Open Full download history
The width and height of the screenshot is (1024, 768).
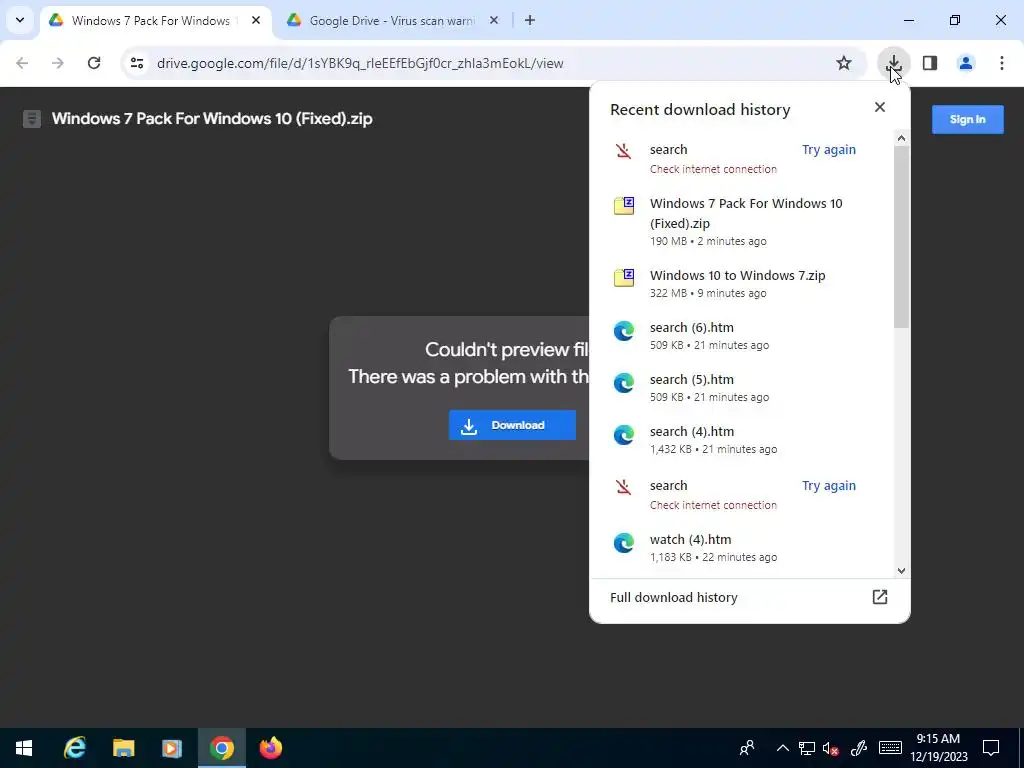(x=749, y=598)
